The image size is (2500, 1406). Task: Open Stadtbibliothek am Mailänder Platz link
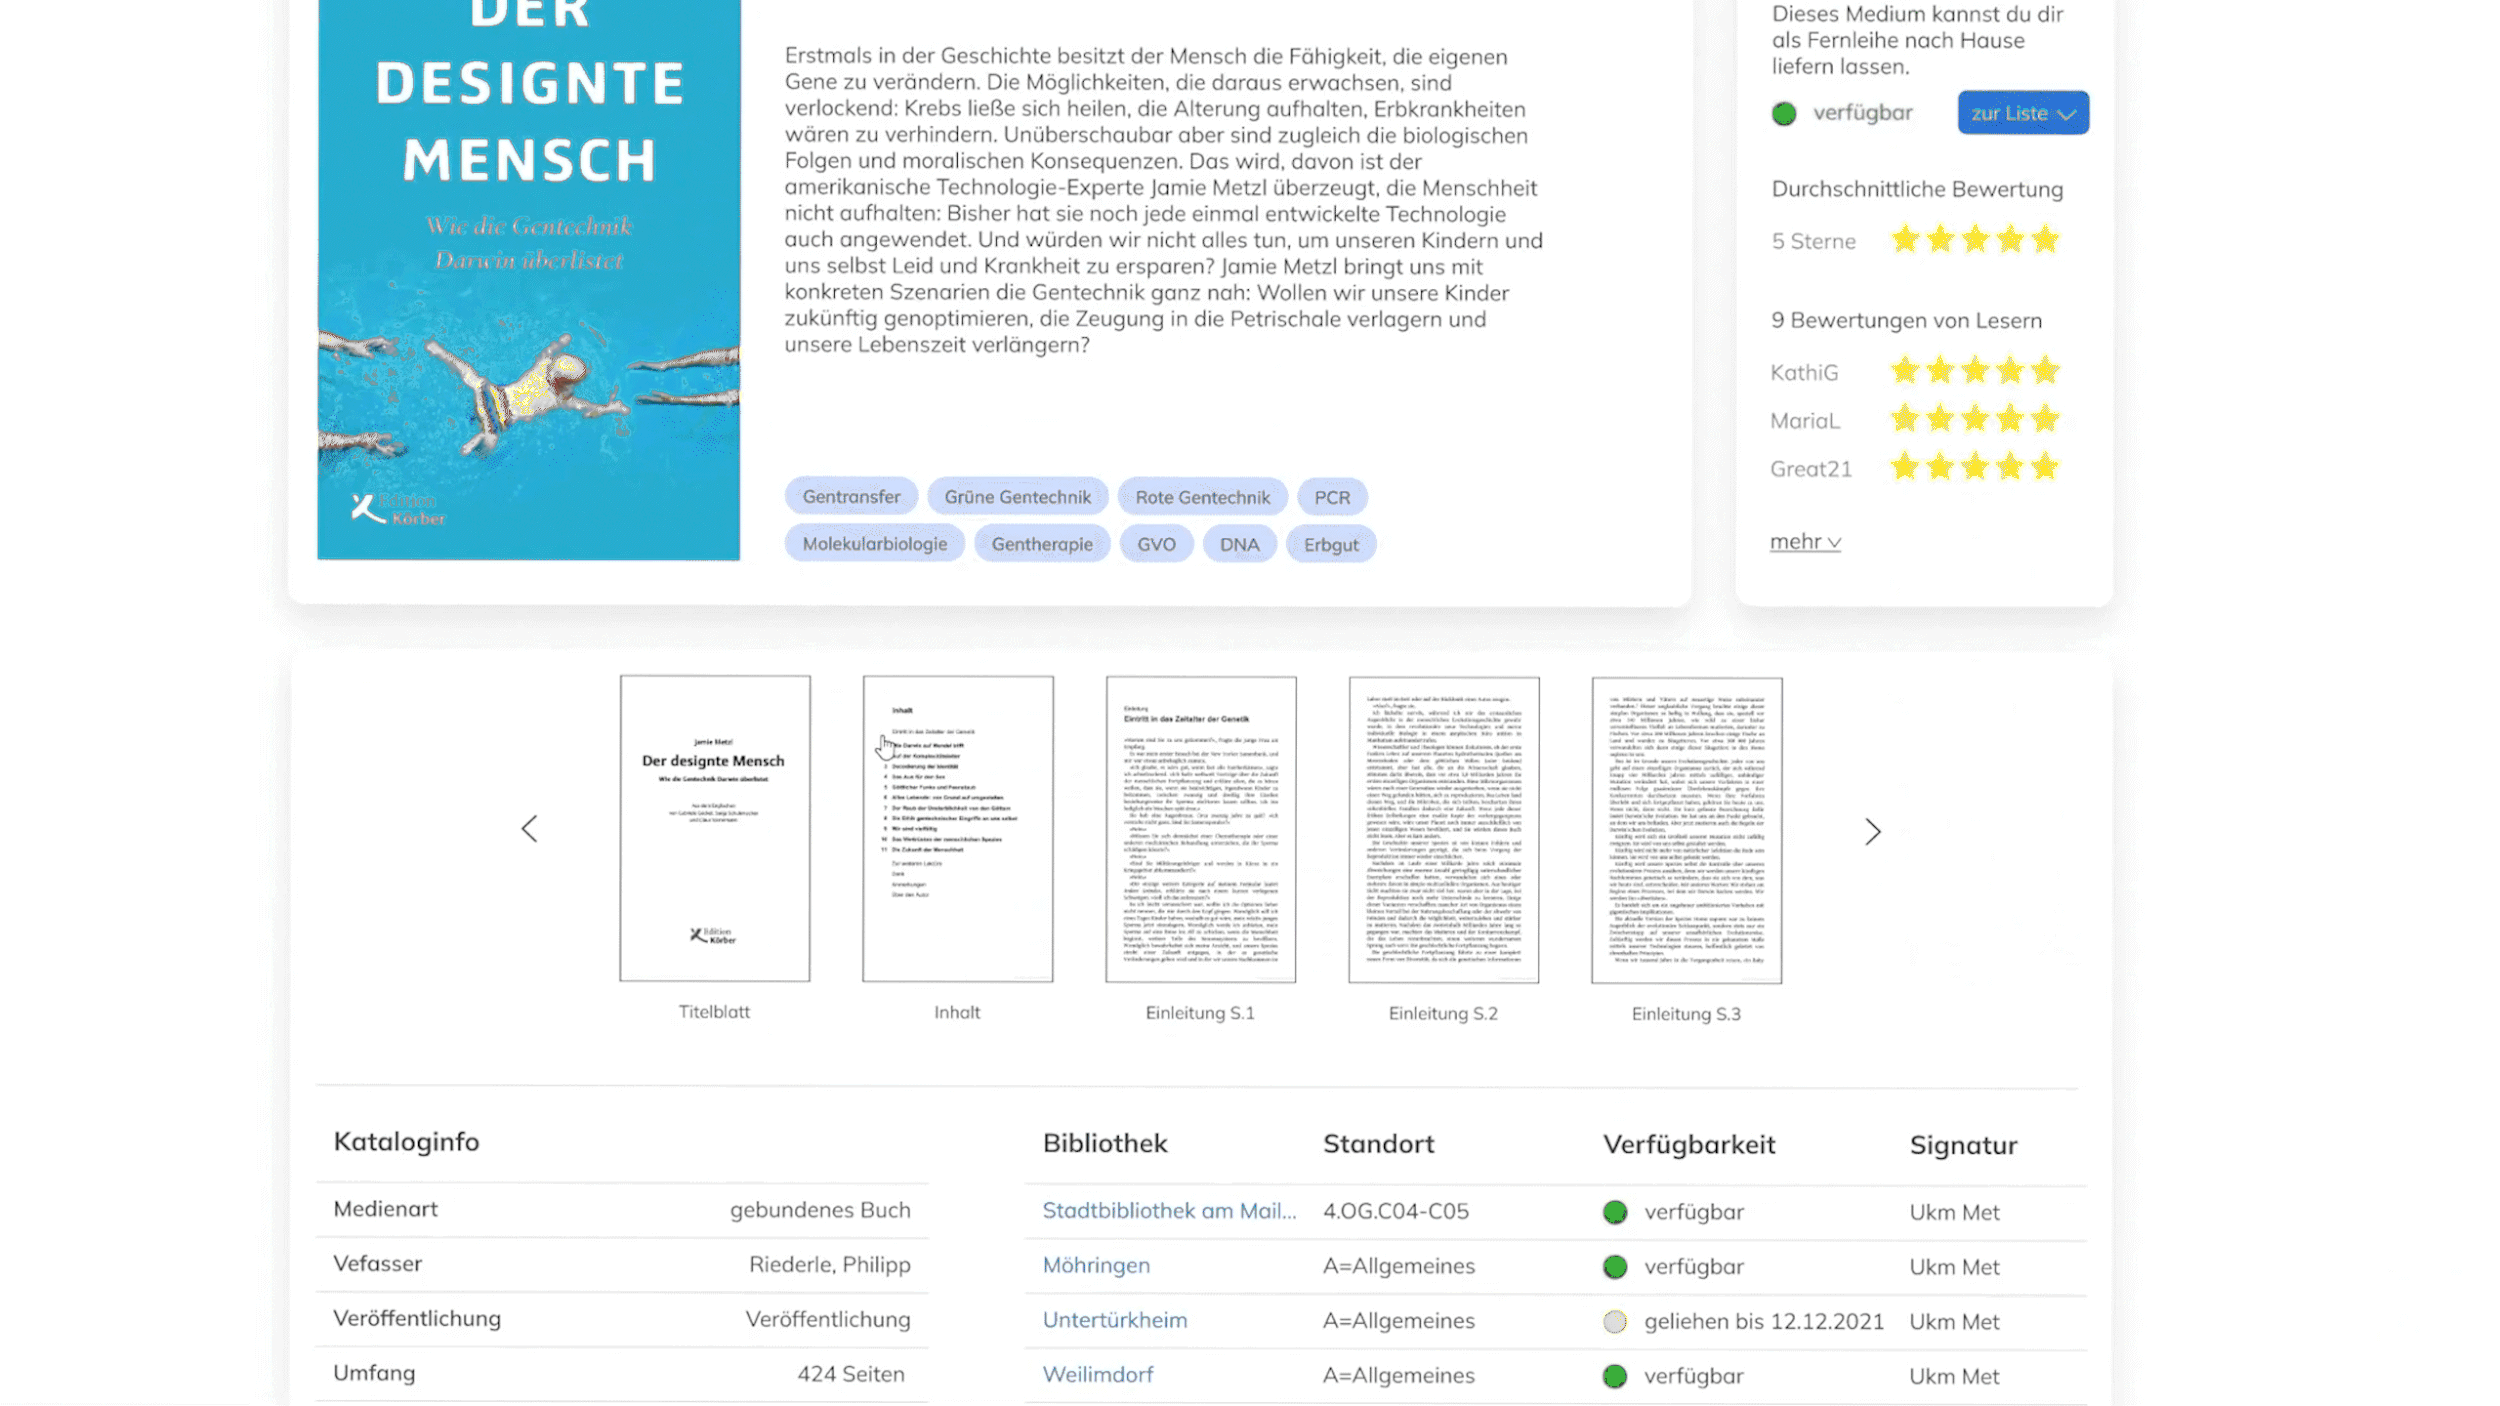pos(1168,1211)
